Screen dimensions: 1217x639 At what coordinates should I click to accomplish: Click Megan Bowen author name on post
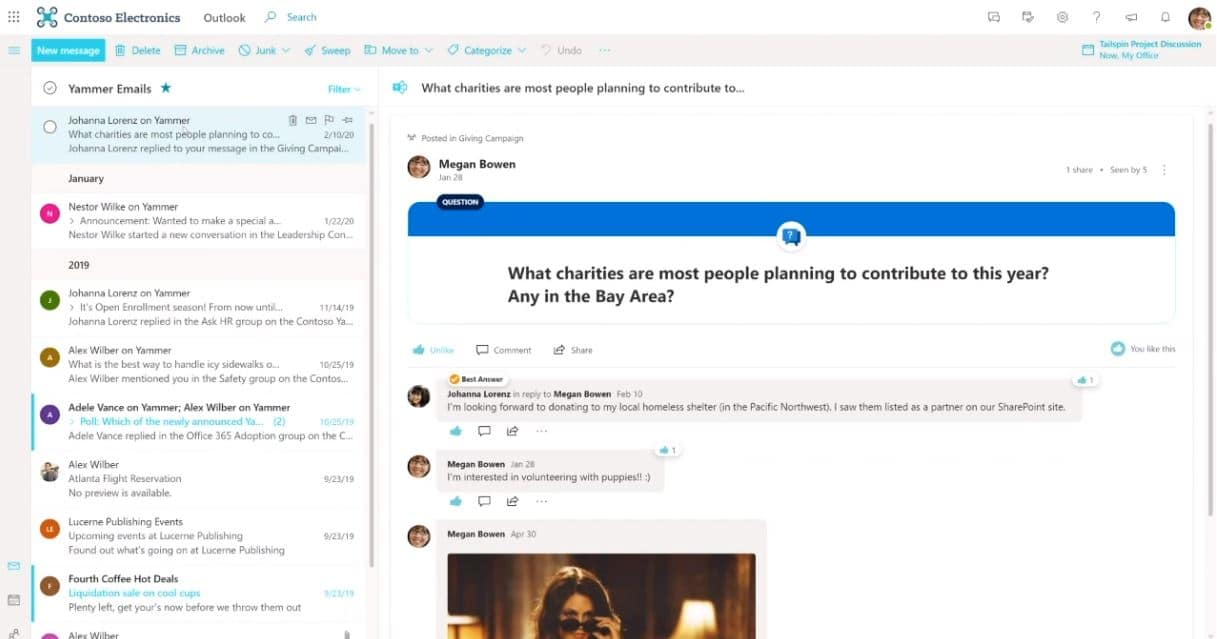pyautogui.click(x=477, y=164)
